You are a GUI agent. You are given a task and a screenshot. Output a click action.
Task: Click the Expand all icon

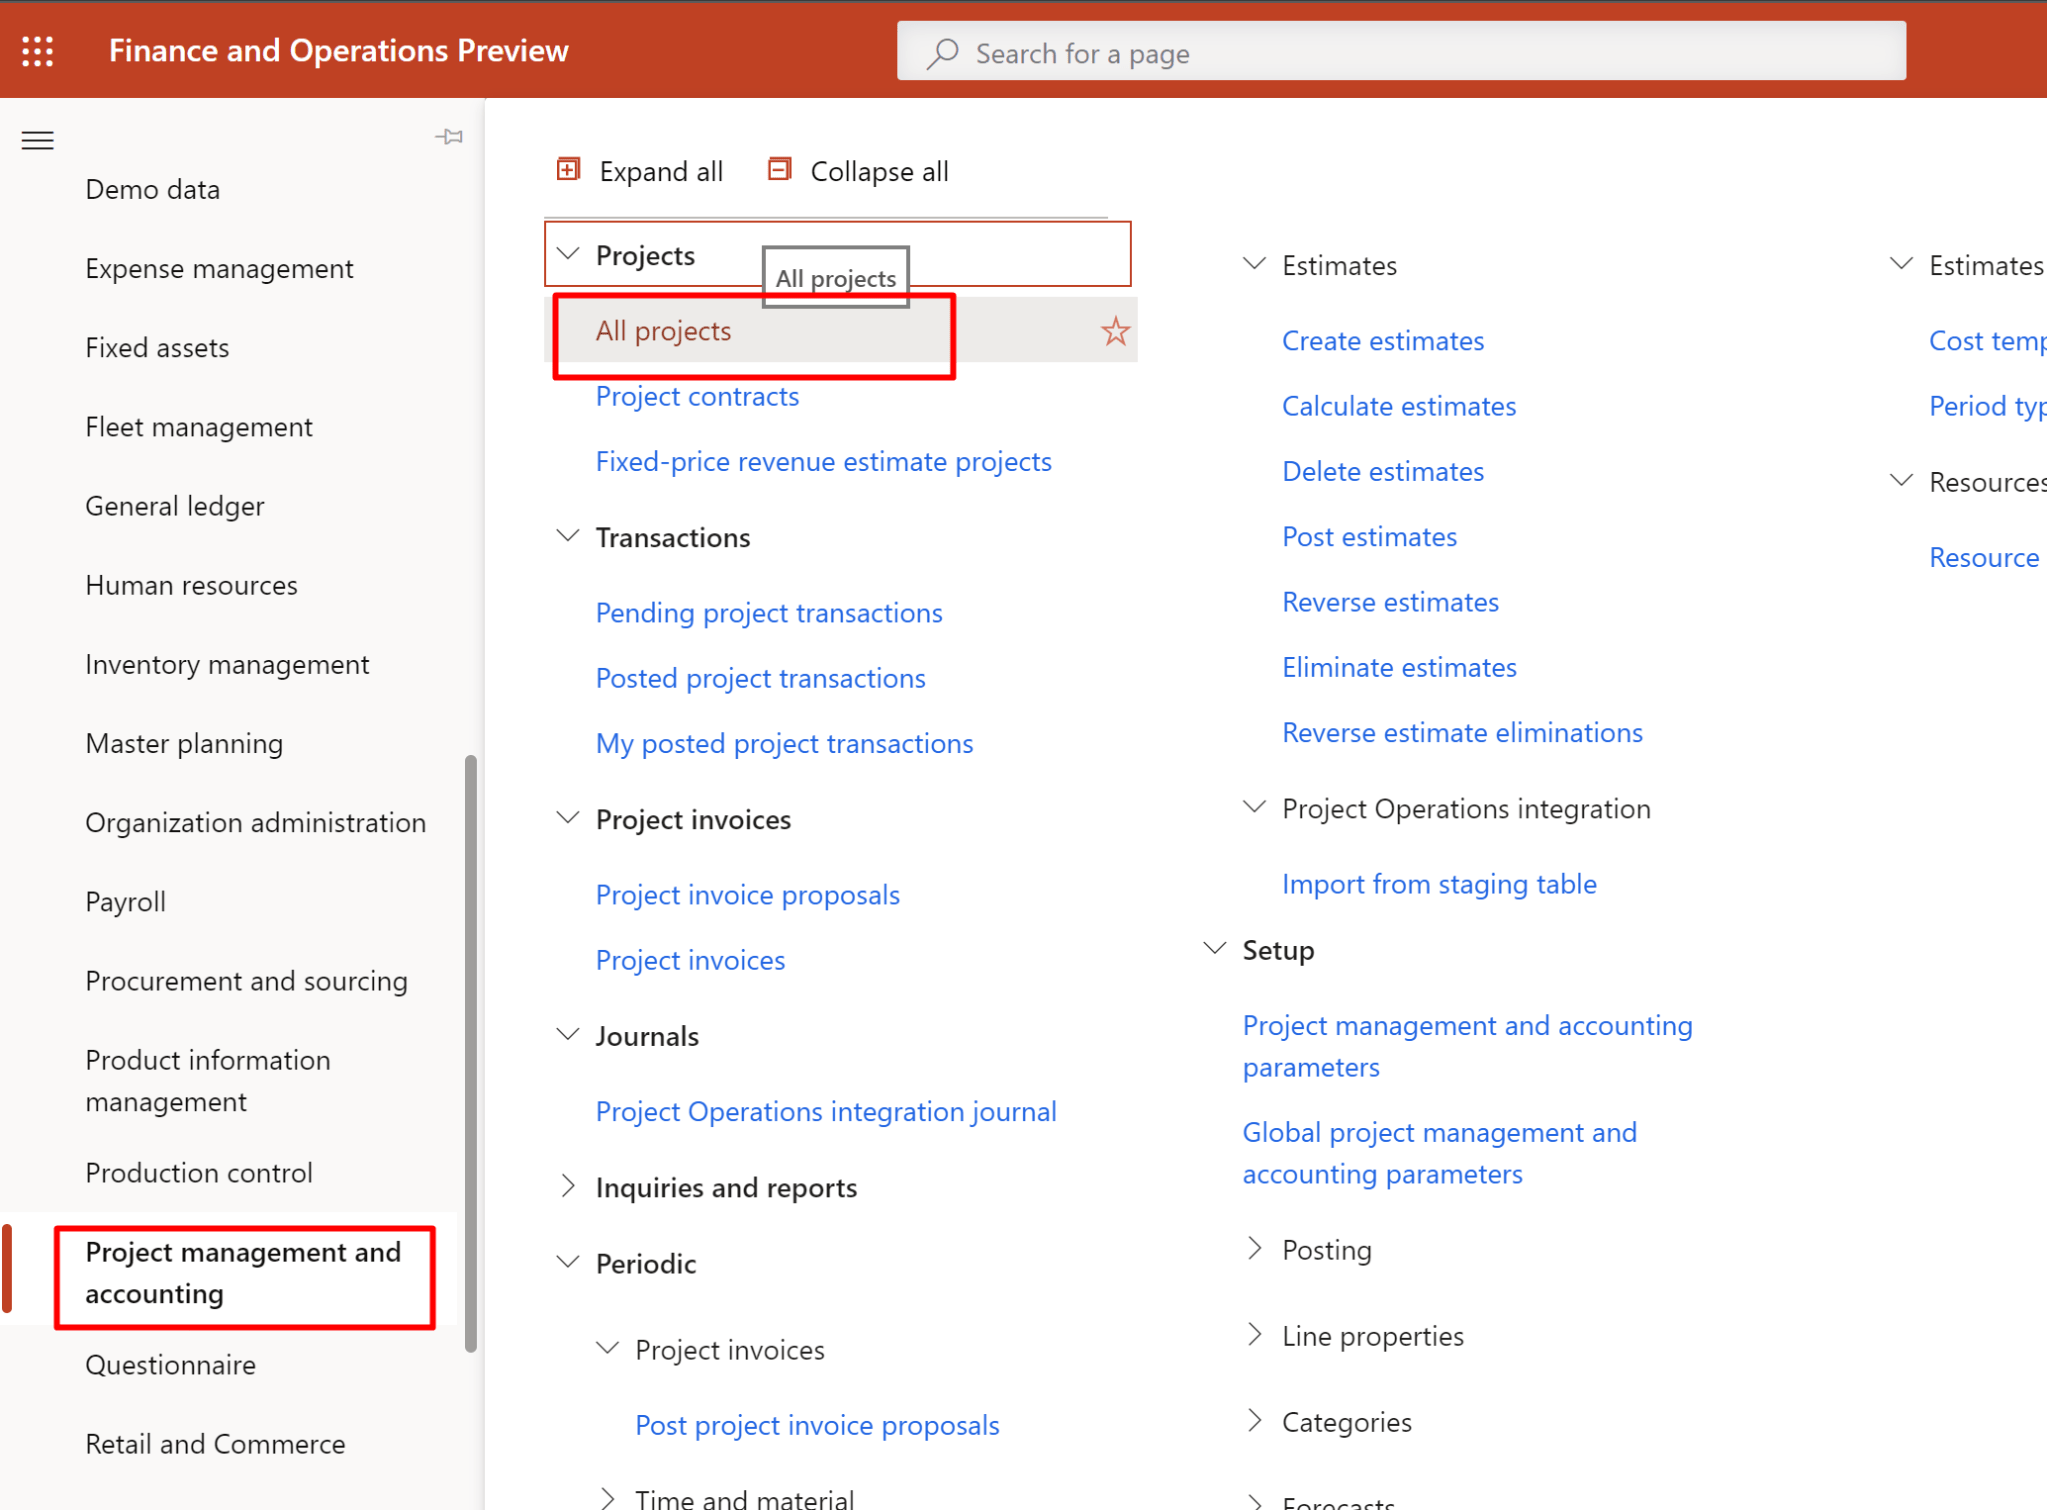pyautogui.click(x=568, y=169)
